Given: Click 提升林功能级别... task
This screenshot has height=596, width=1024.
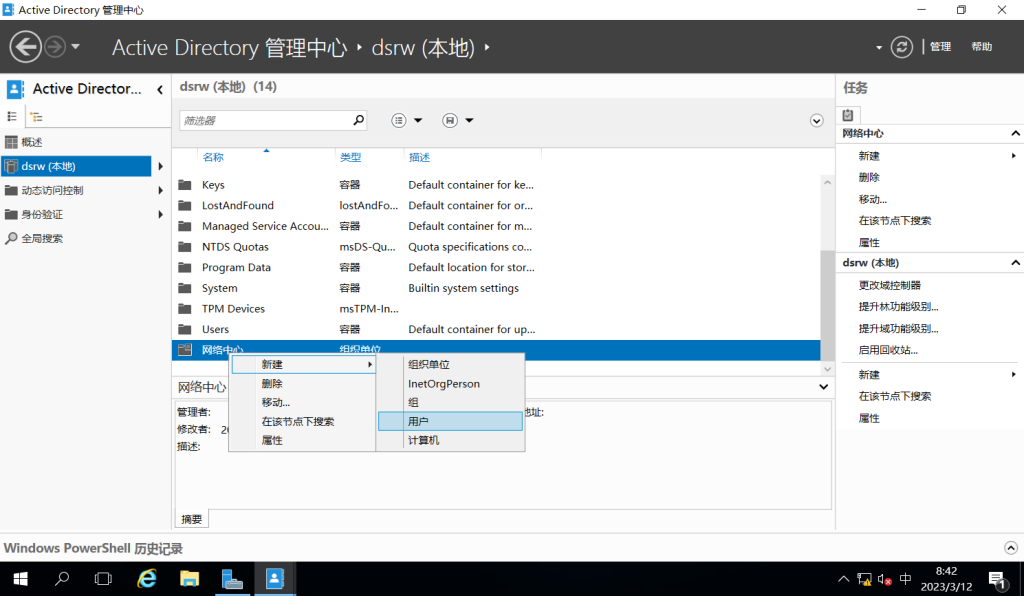Looking at the screenshot, I should coord(898,307).
